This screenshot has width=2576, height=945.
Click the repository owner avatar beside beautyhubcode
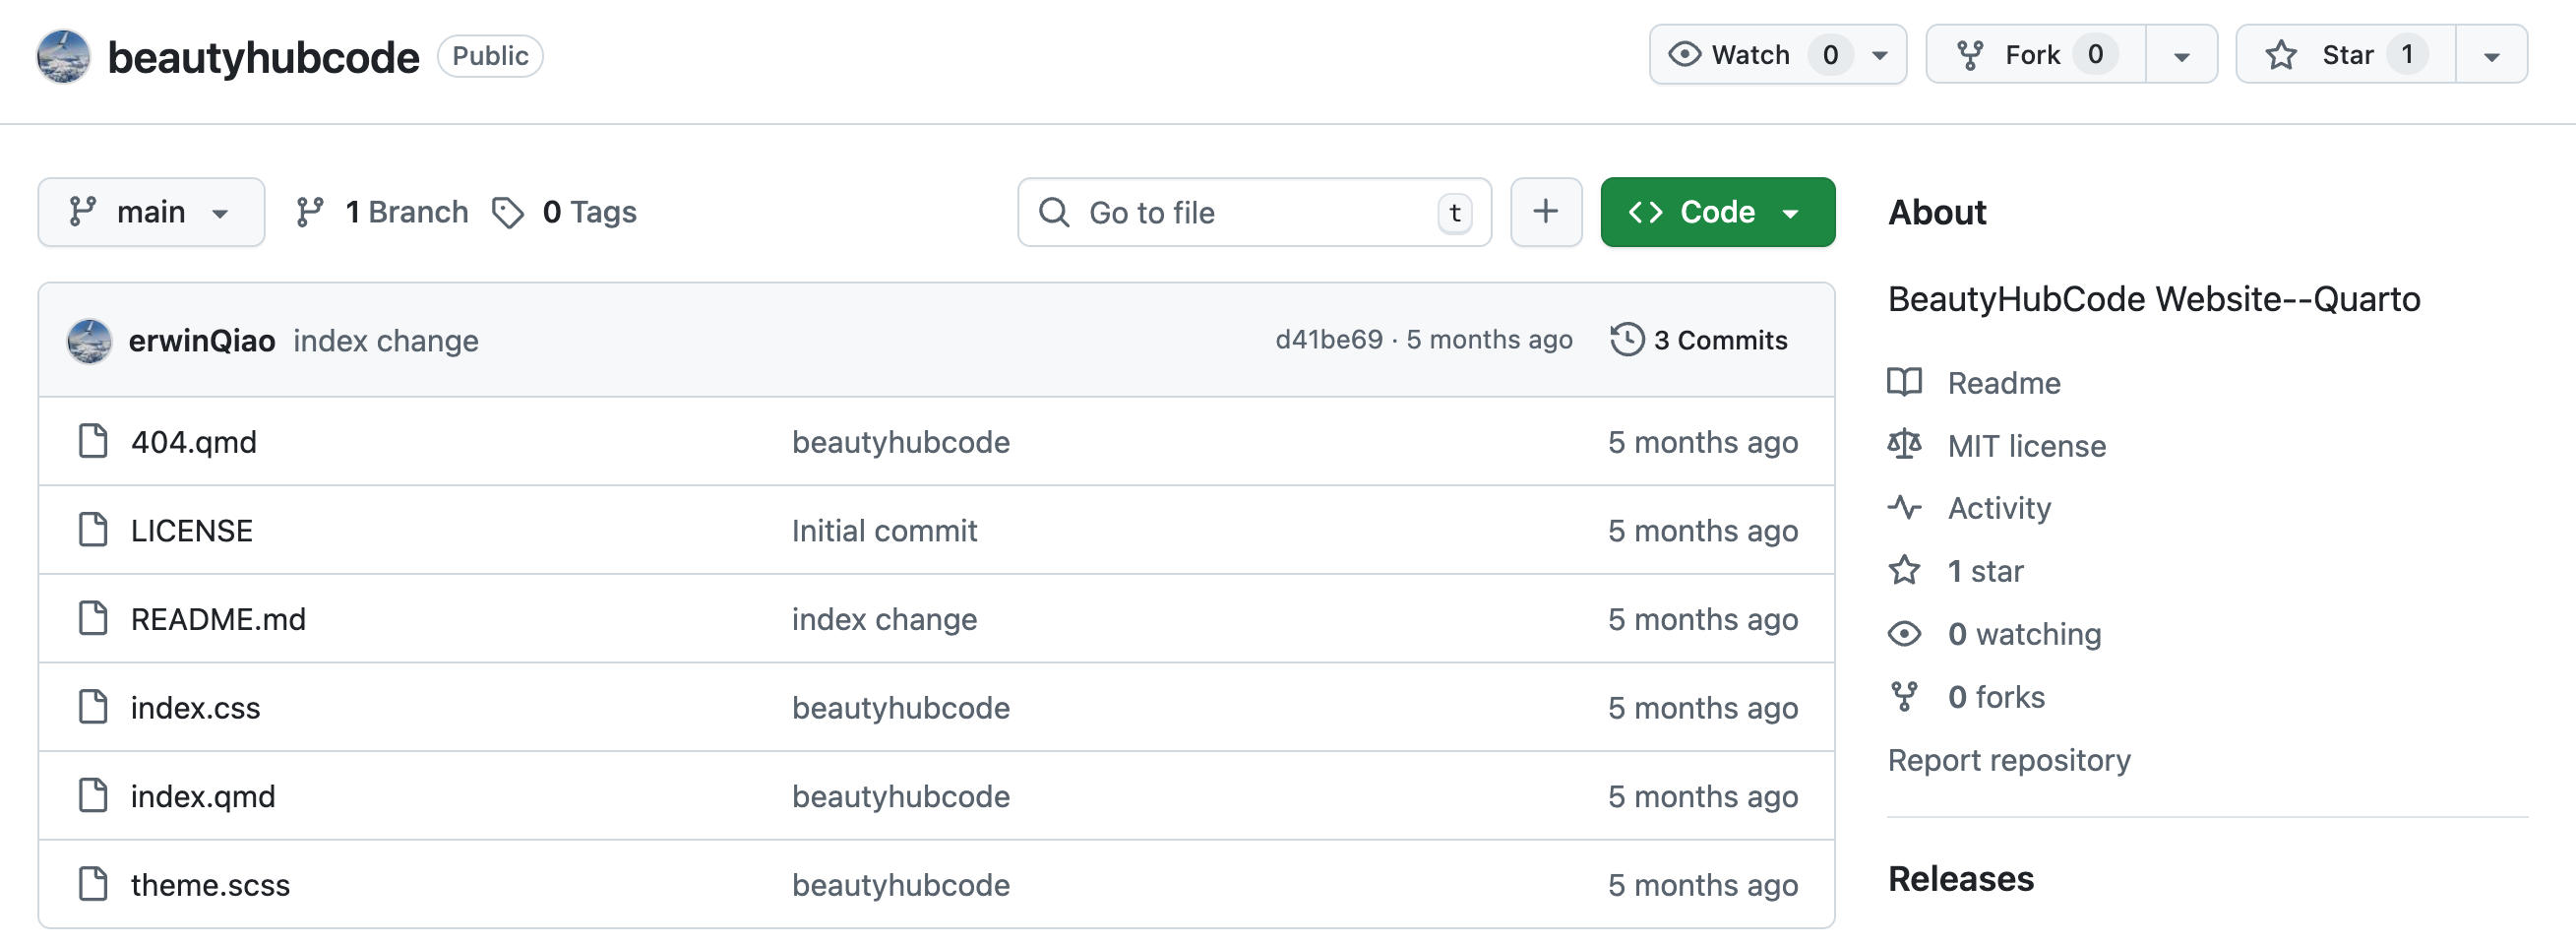(63, 57)
